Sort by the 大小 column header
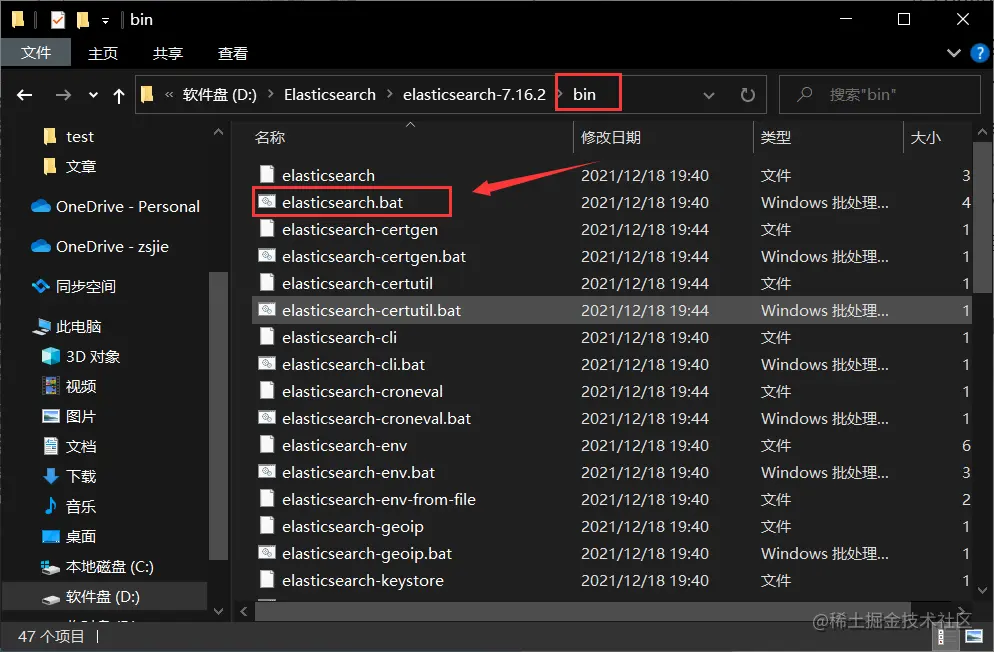994x652 pixels. pyautogui.click(x=925, y=137)
